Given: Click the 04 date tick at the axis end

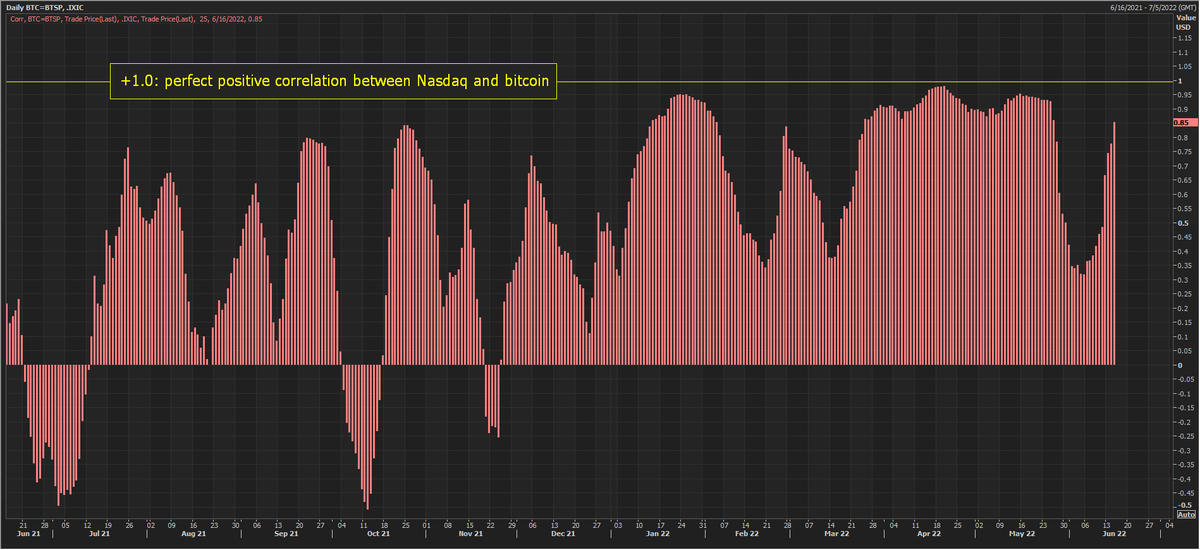Looking at the screenshot, I should click(x=1171, y=524).
